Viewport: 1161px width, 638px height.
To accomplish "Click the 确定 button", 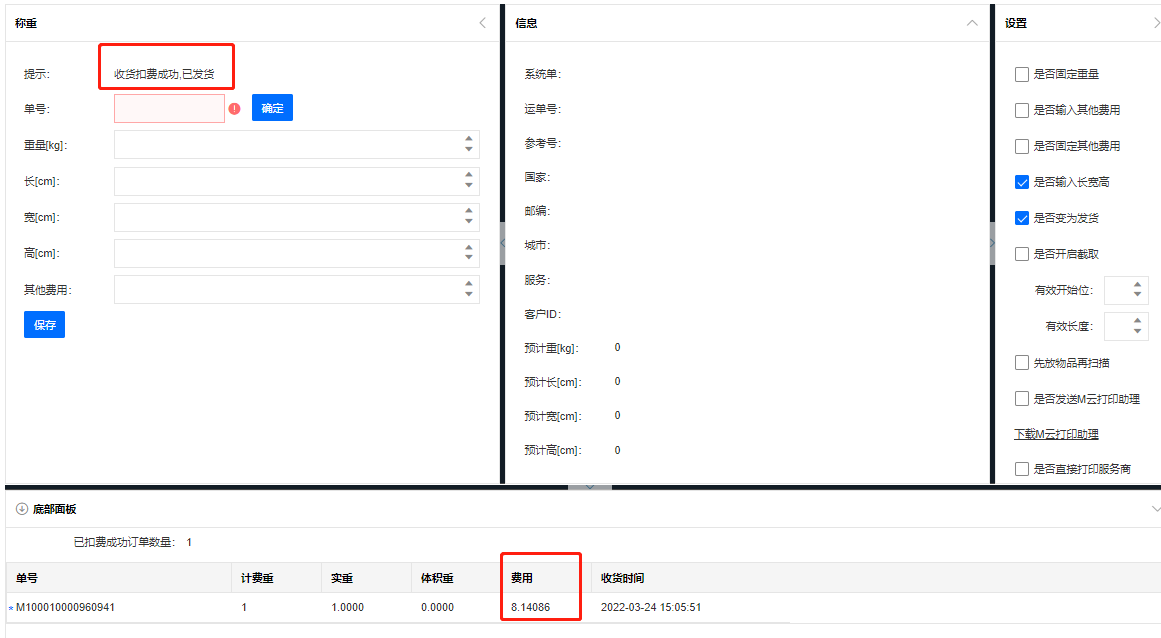I will (272, 108).
